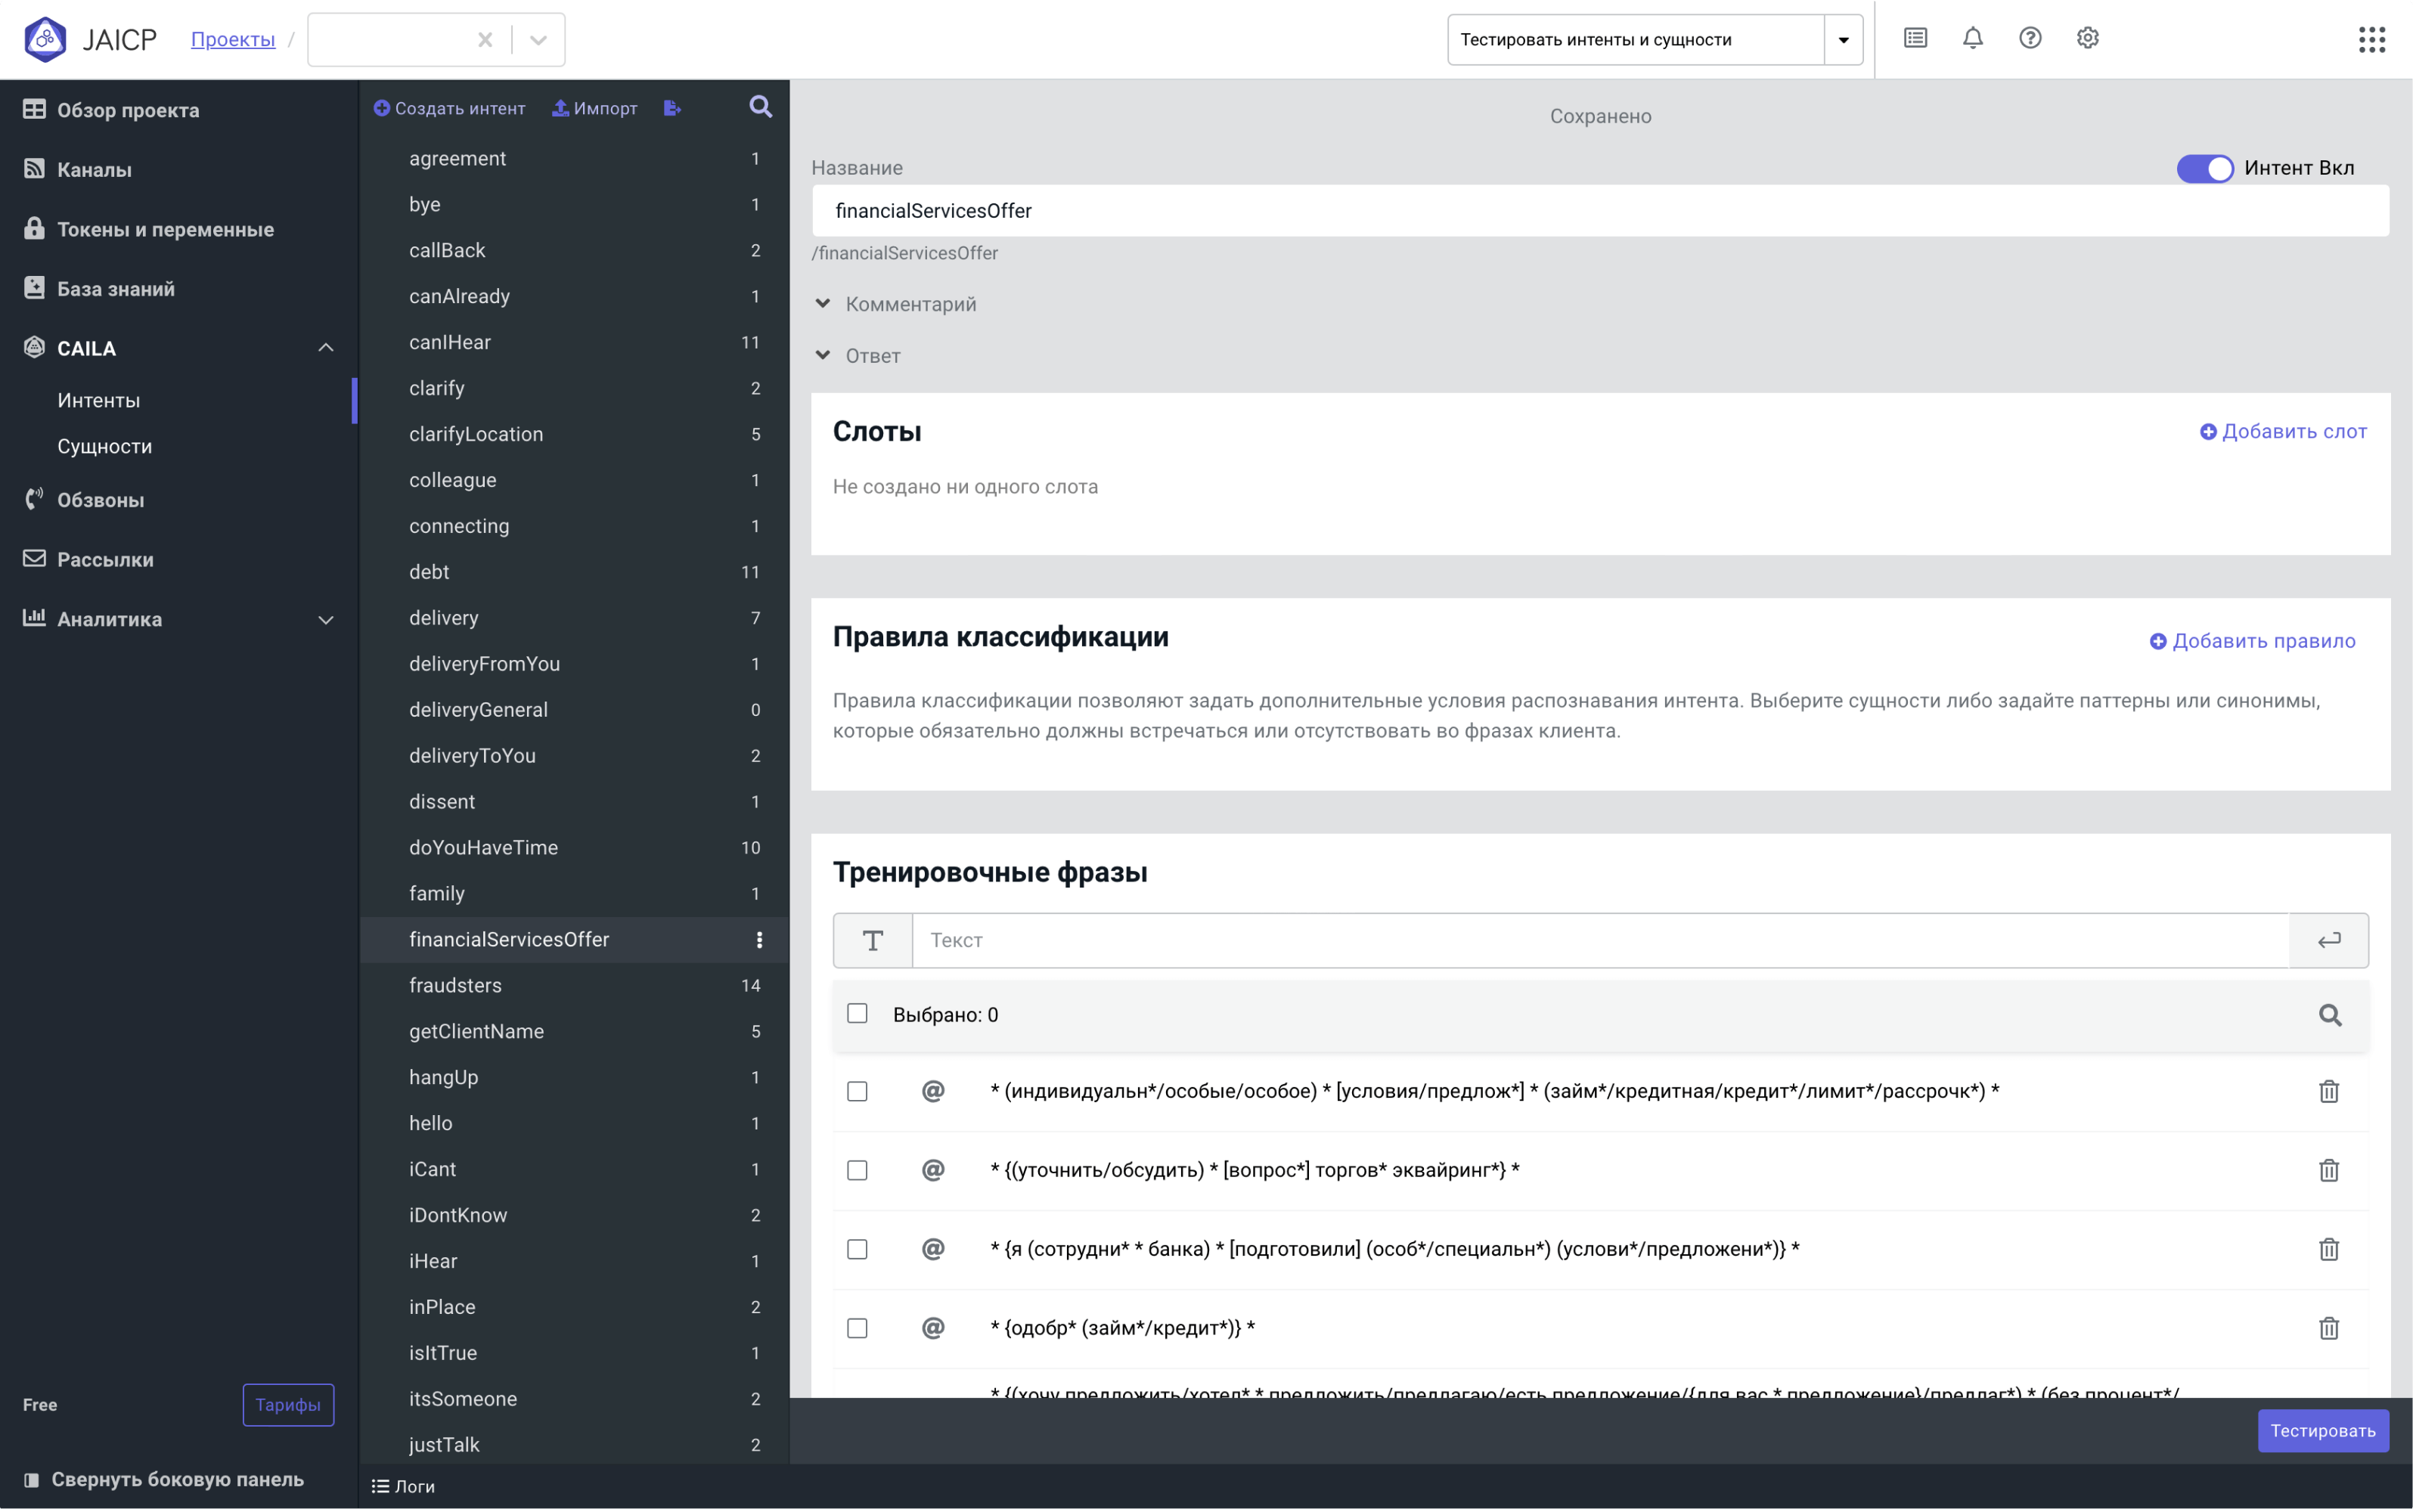Open the notifications bell icon
The width and height of the screenshot is (2413, 1512).
coord(1972,38)
